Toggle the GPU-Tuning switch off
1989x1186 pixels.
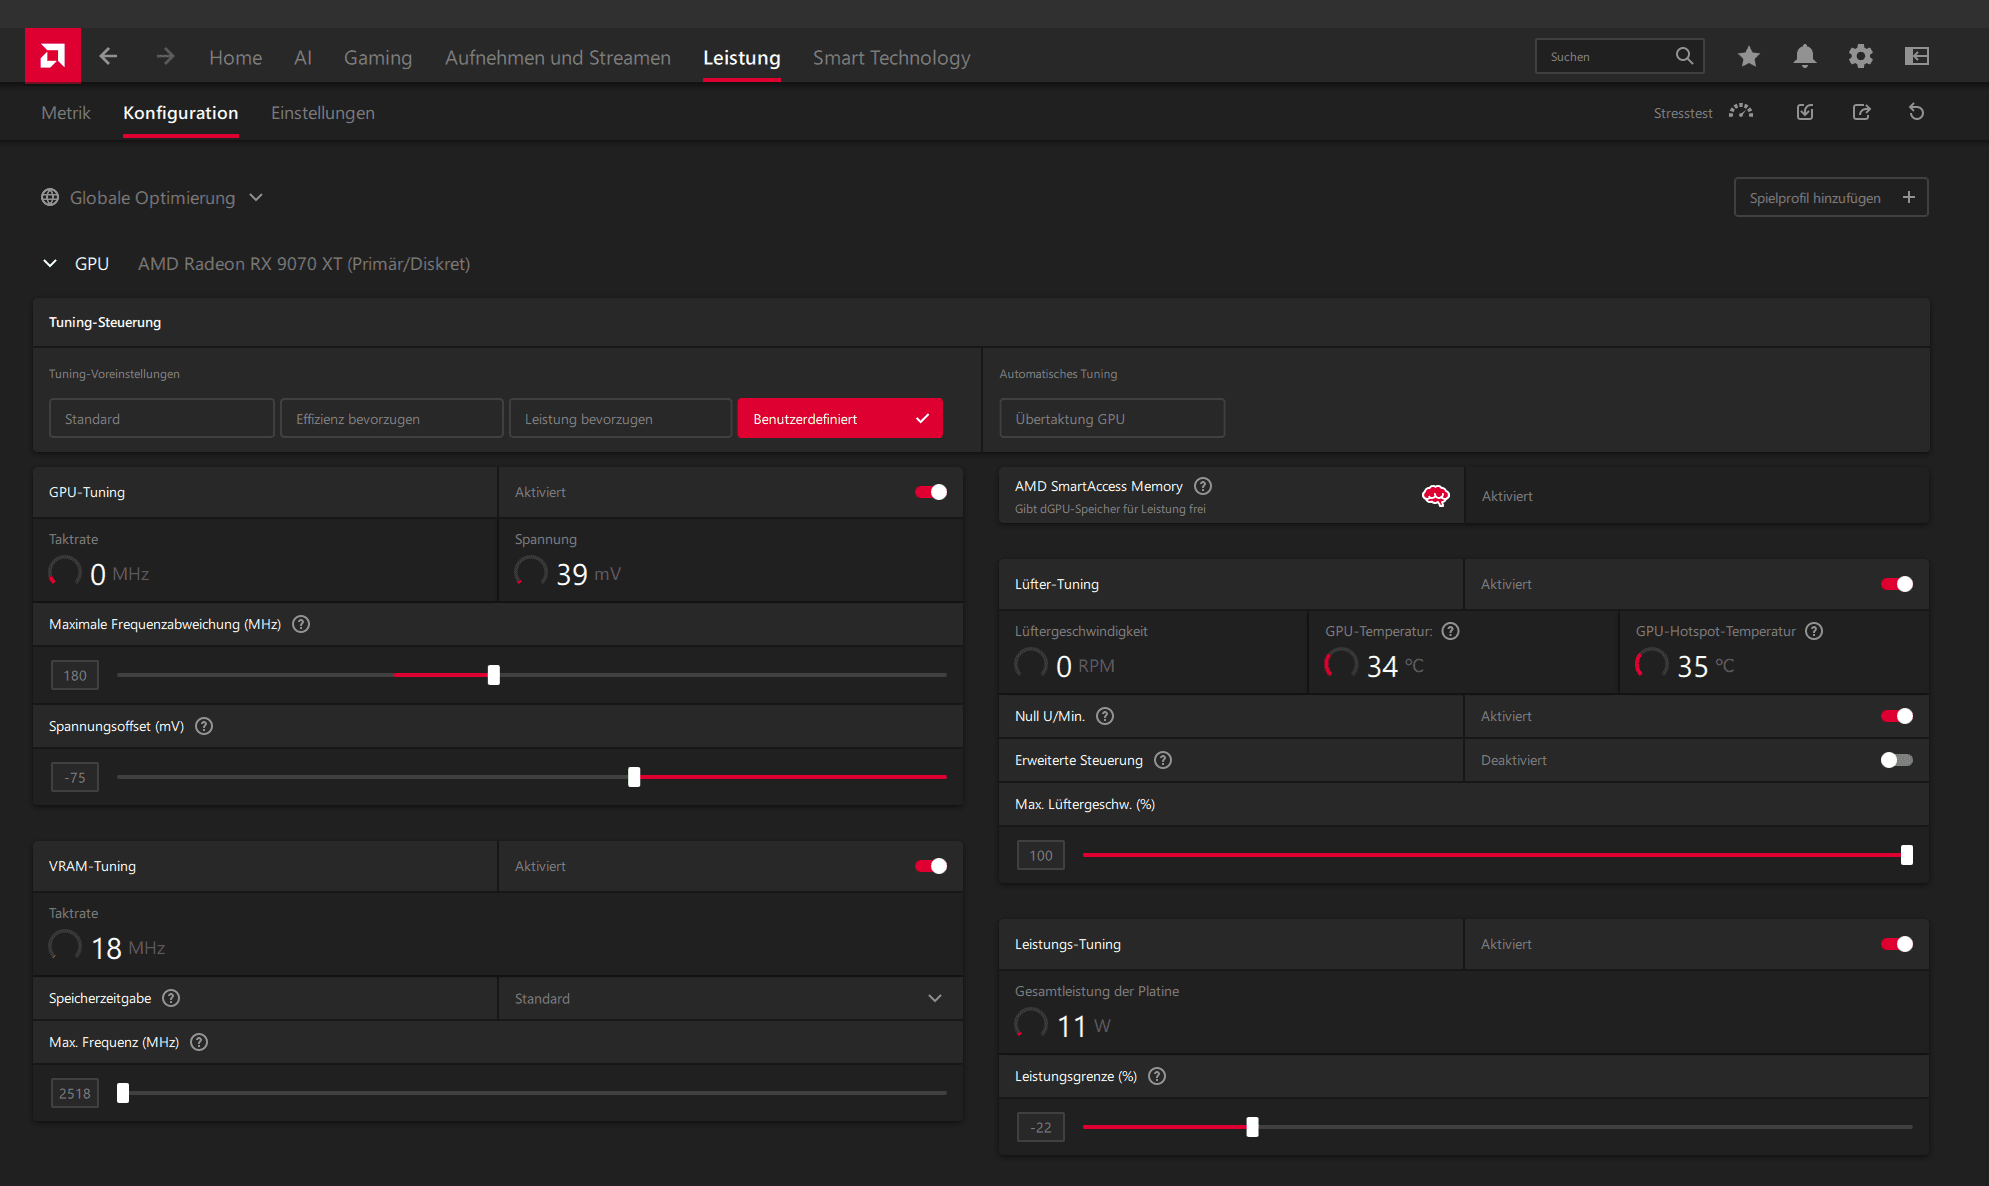[x=930, y=492]
